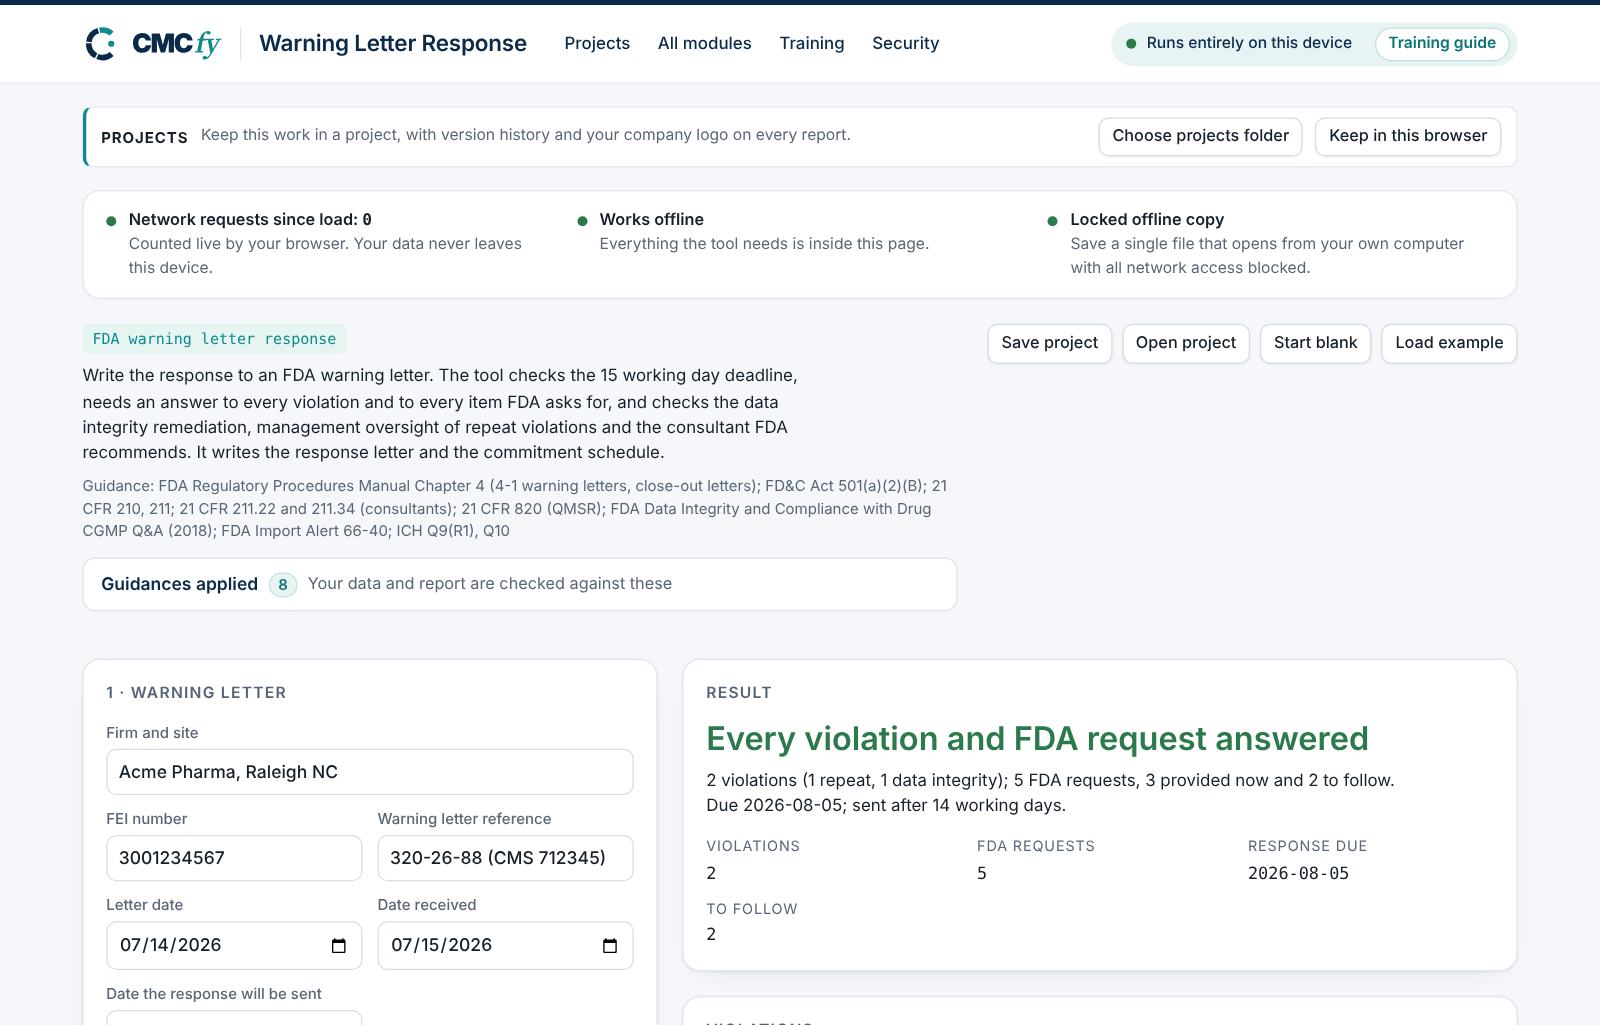Screen dimensions: 1600x1025
Task: Open the Training guide
Action: 1441,43
